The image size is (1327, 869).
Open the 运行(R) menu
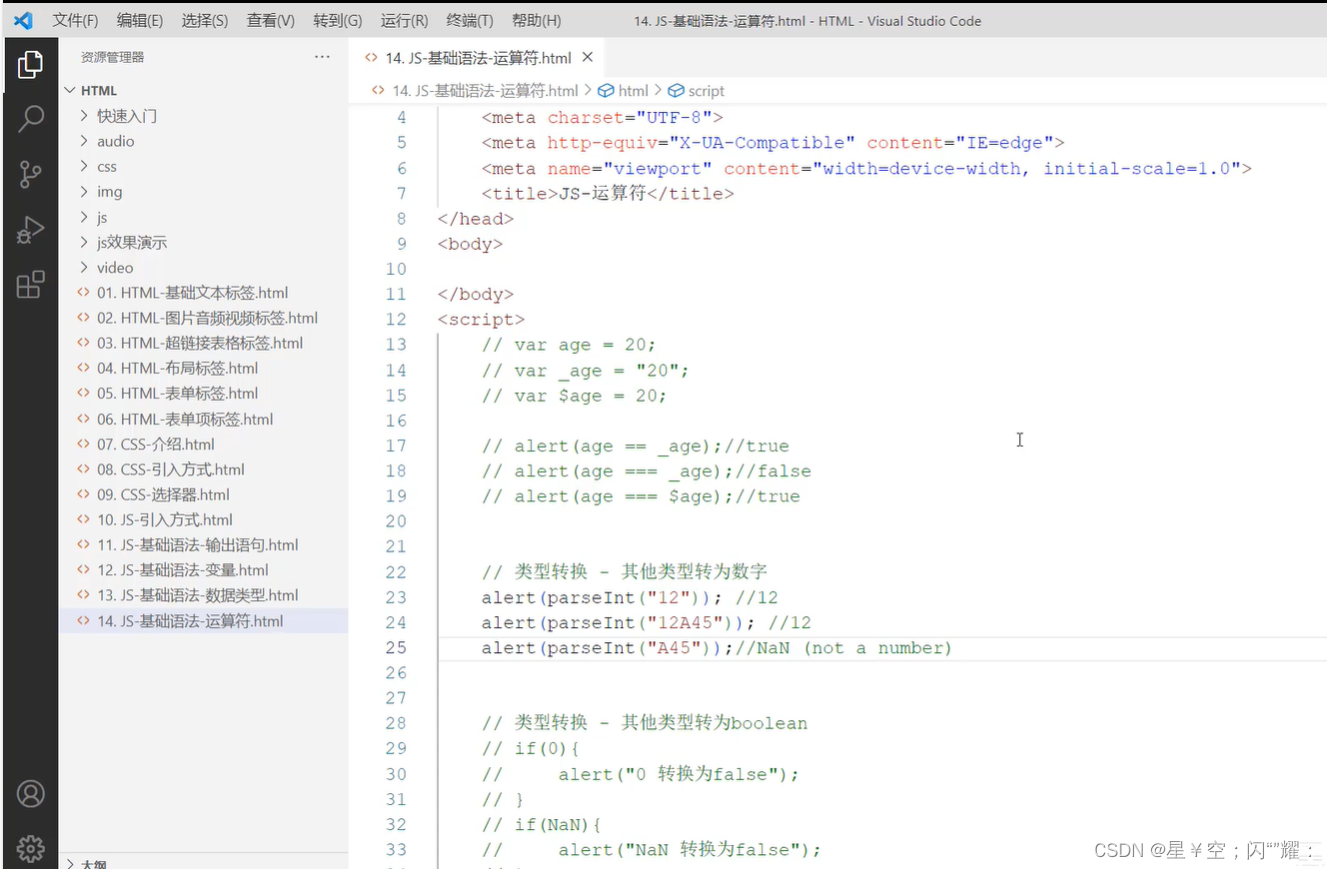(x=403, y=20)
